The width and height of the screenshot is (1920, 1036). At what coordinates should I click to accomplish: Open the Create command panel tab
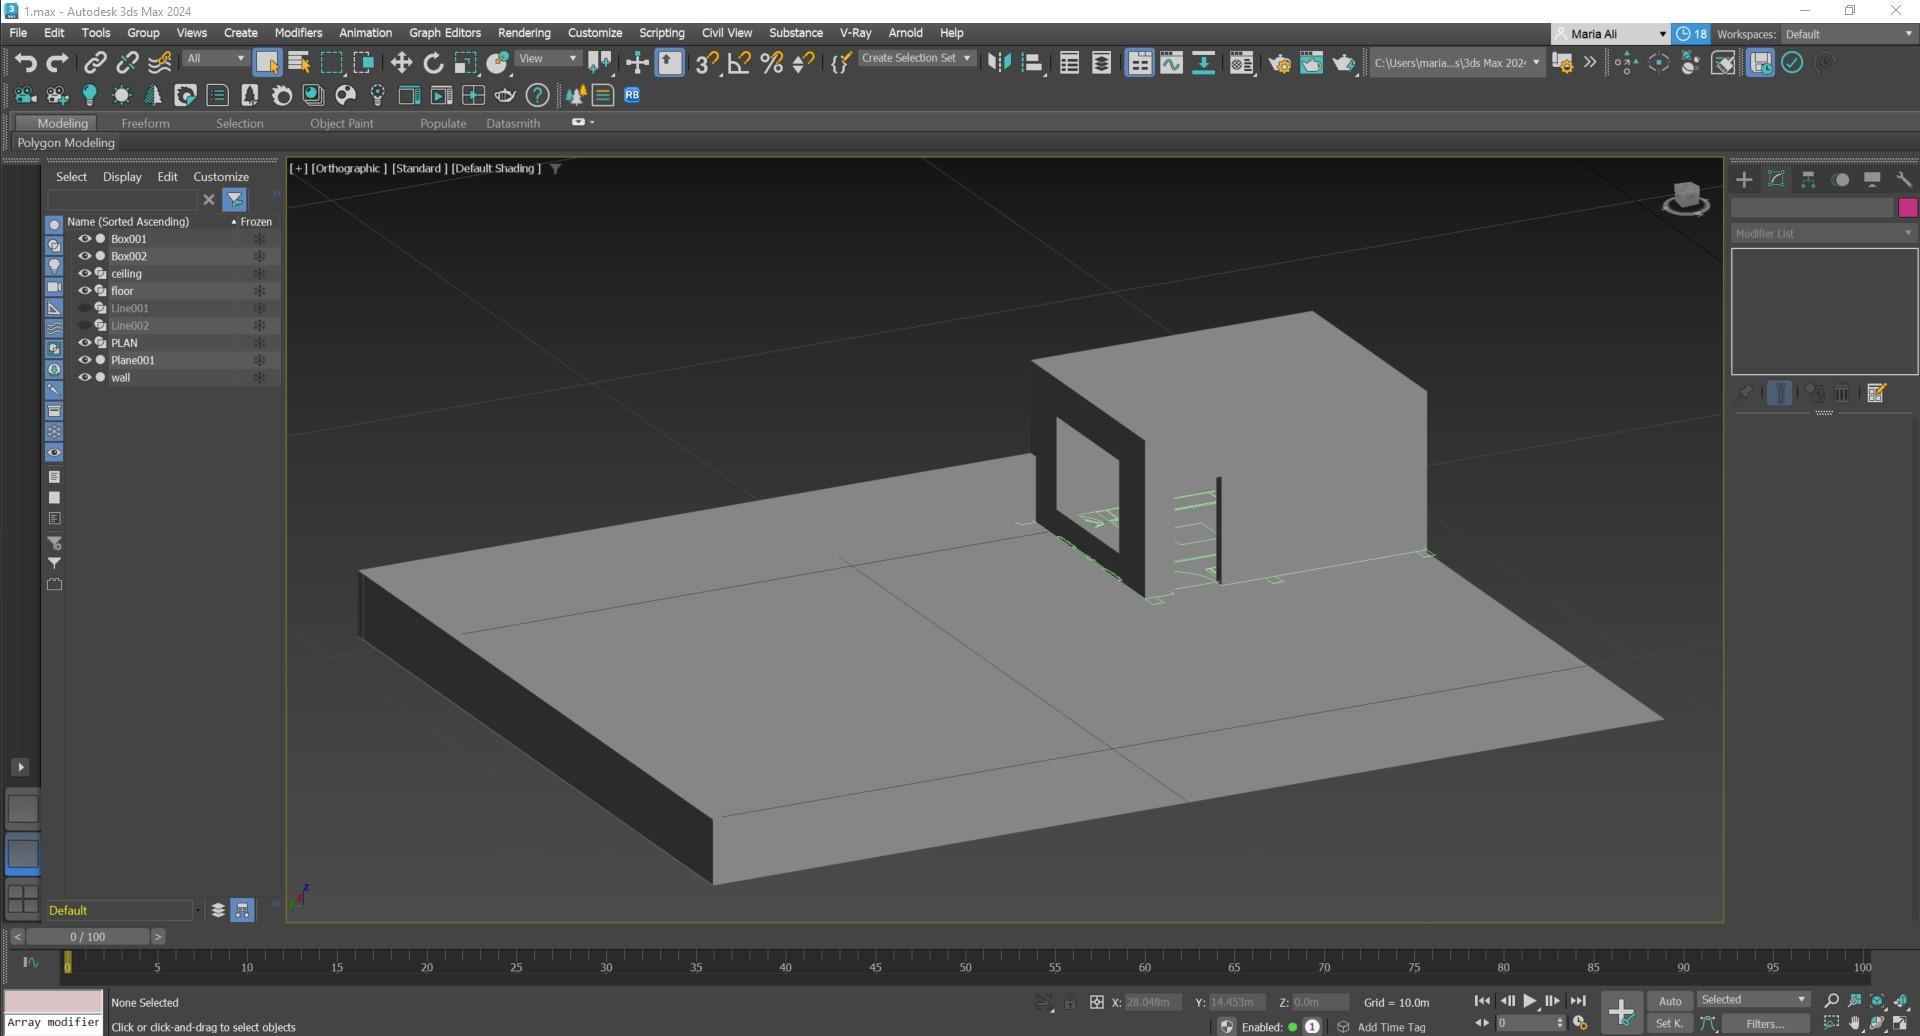click(x=1744, y=179)
